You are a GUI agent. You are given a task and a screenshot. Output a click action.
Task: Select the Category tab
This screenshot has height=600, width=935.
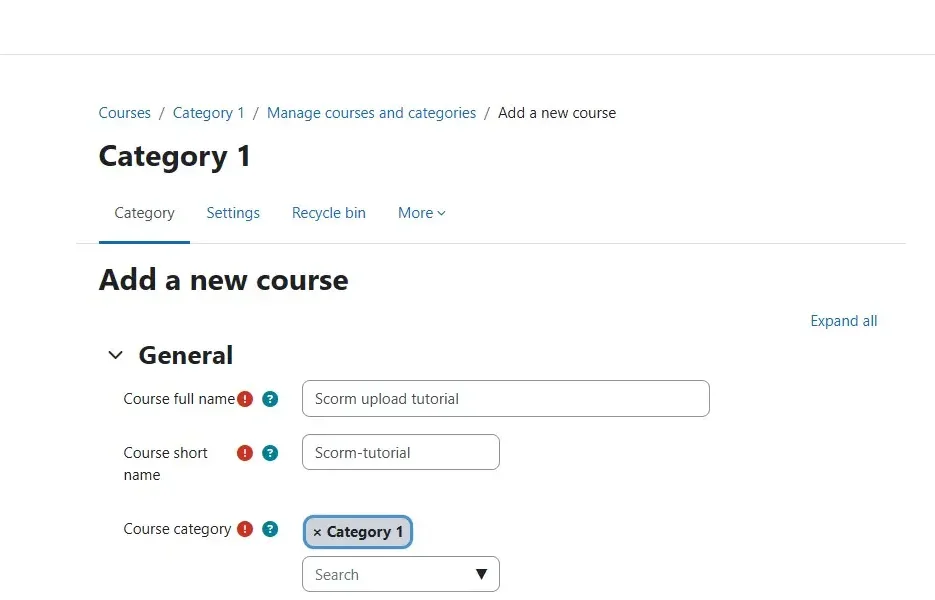click(x=144, y=213)
